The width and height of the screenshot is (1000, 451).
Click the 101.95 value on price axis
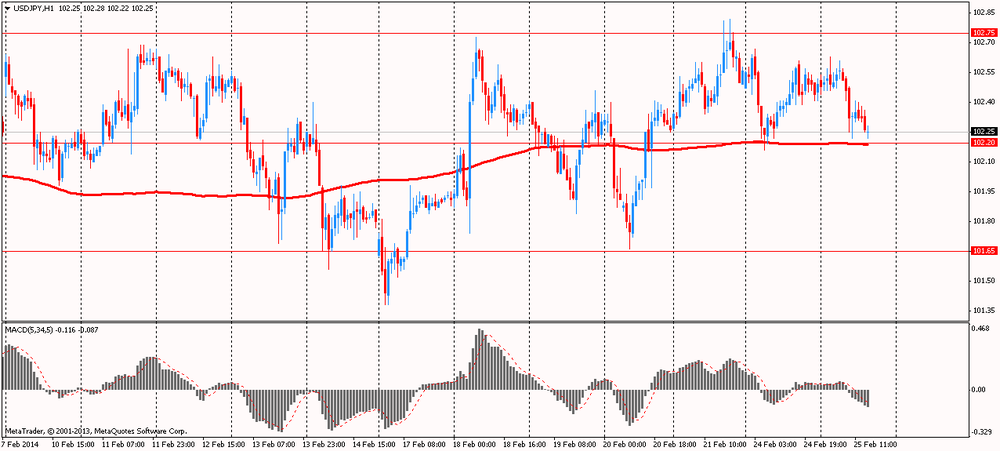(x=984, y=192)
